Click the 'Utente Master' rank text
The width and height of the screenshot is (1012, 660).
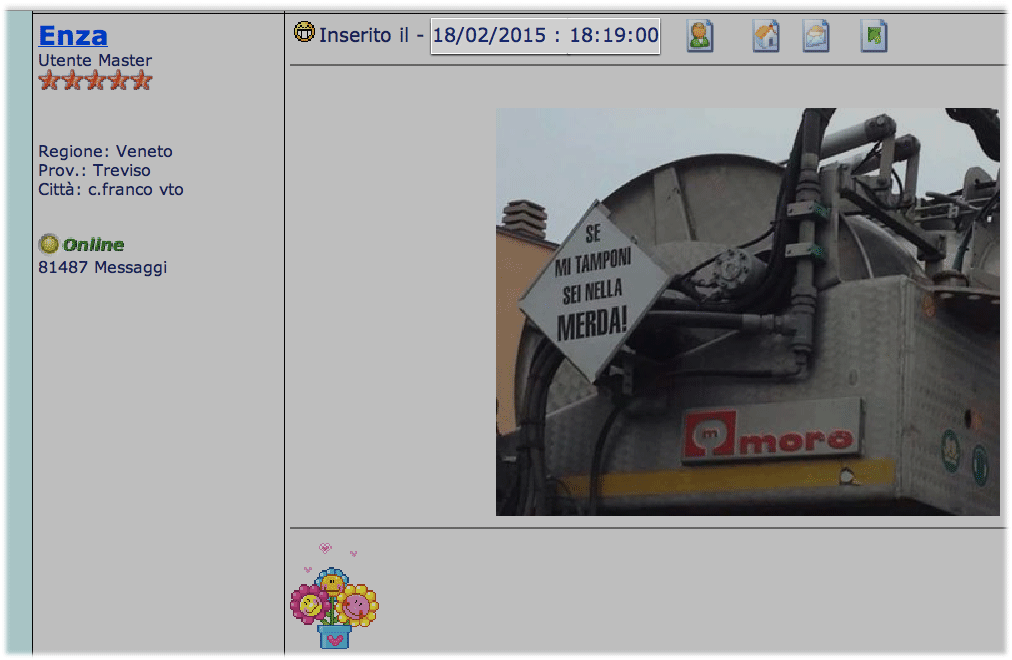tap(95, 60)
